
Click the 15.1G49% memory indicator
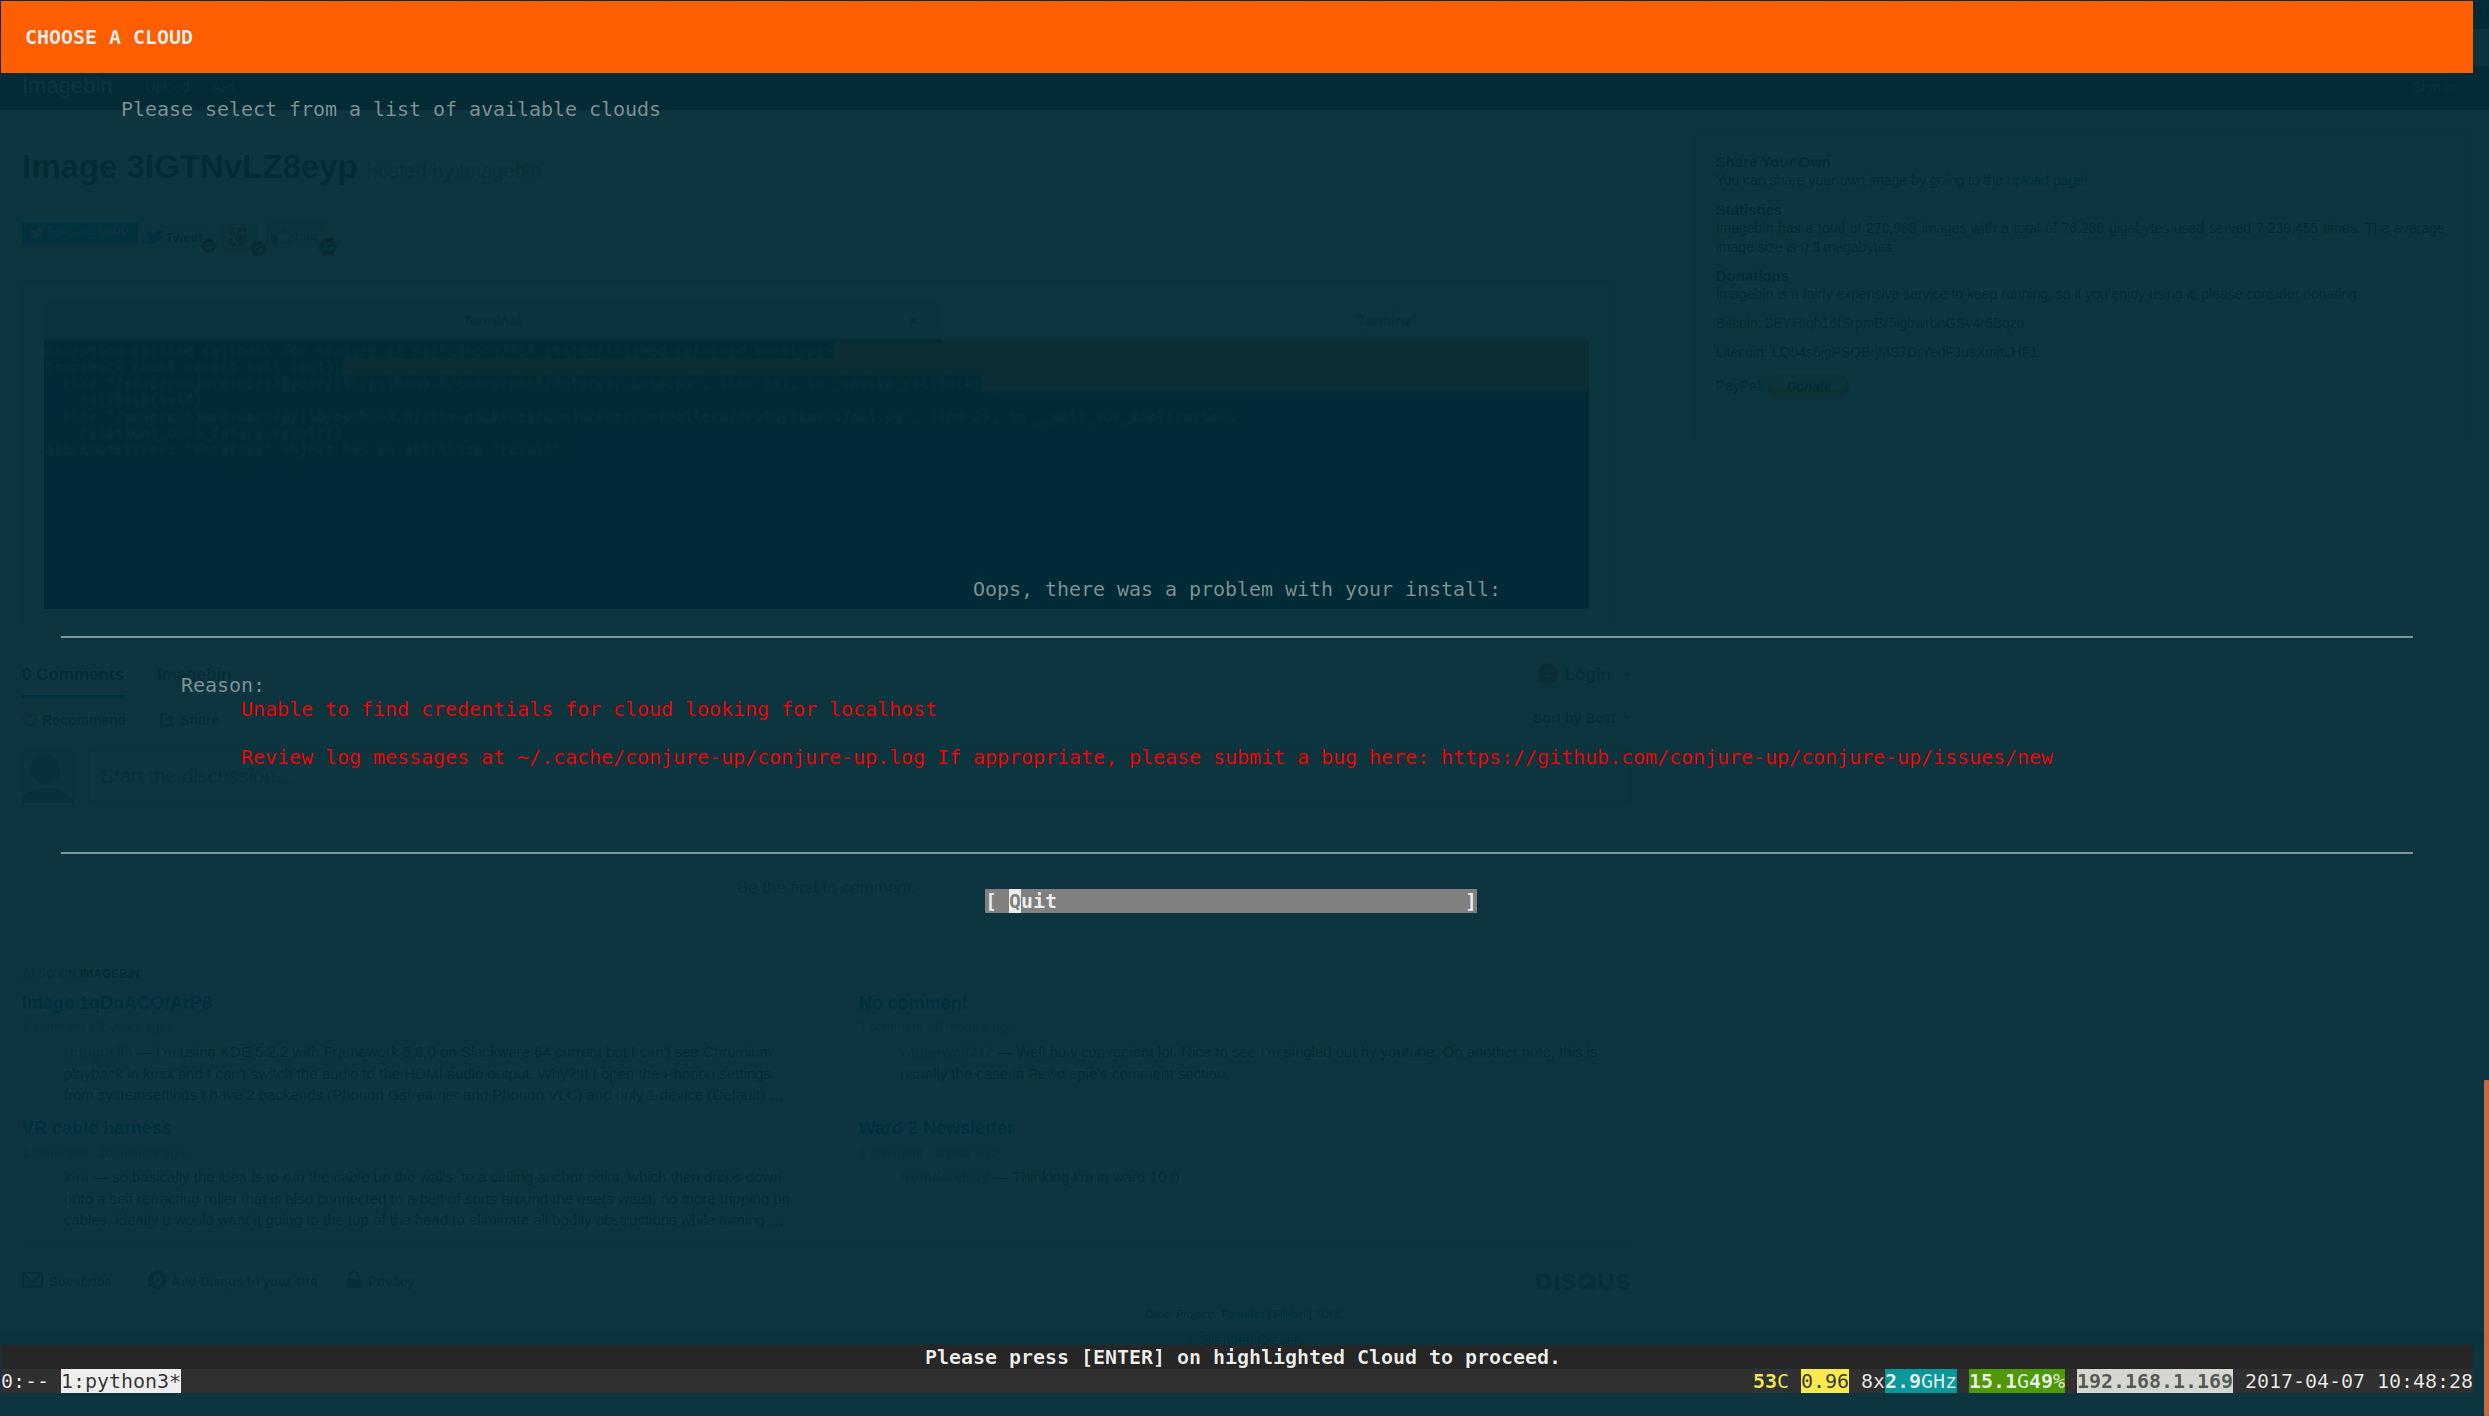[2016, 1381]
